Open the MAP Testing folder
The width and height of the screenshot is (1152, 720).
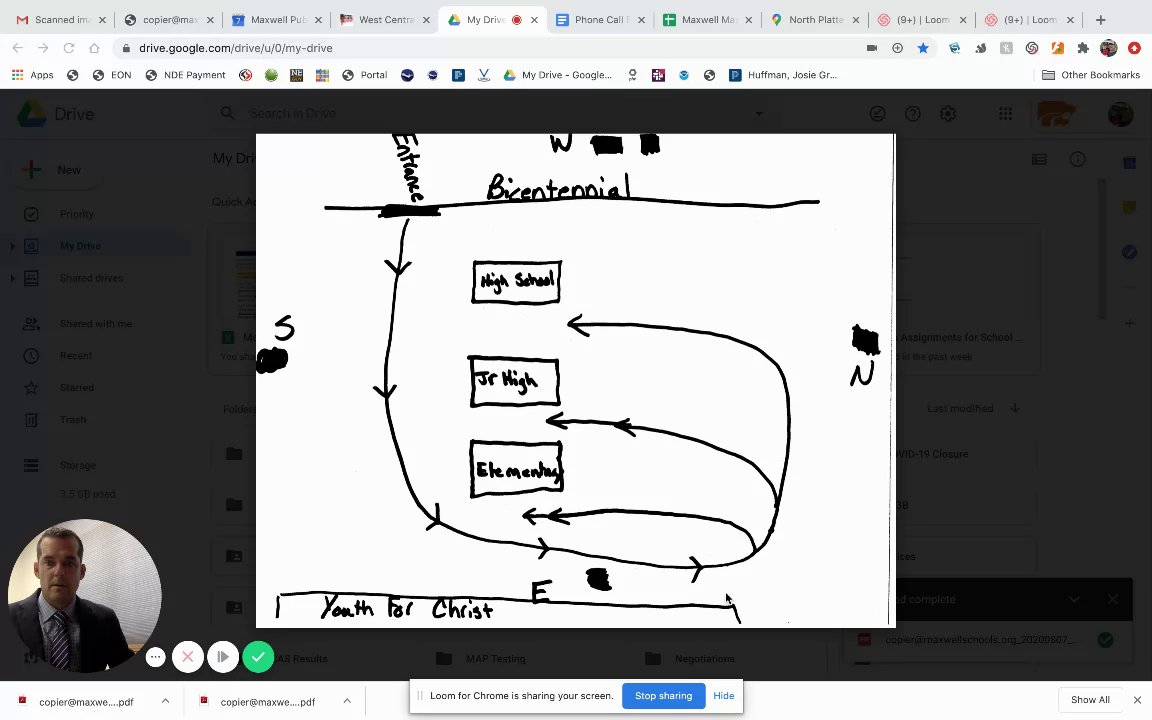[495, 658]
